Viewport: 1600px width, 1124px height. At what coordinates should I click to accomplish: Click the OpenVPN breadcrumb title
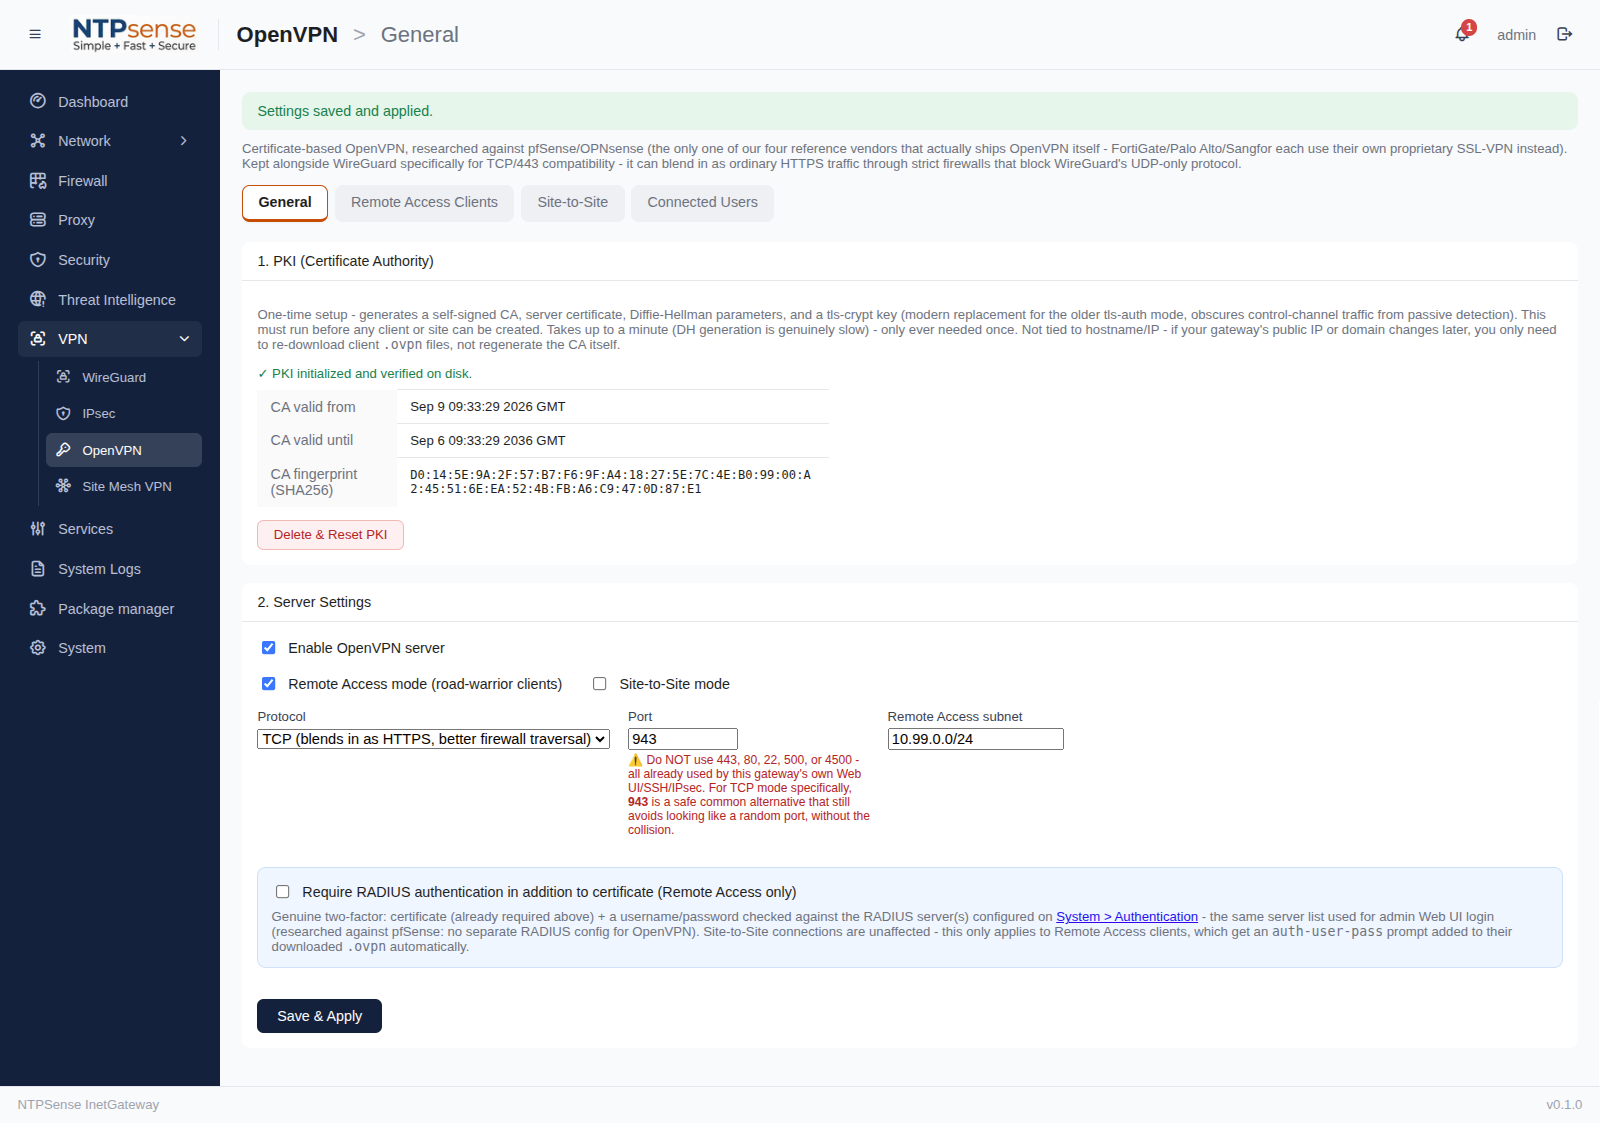coord(287,35)
